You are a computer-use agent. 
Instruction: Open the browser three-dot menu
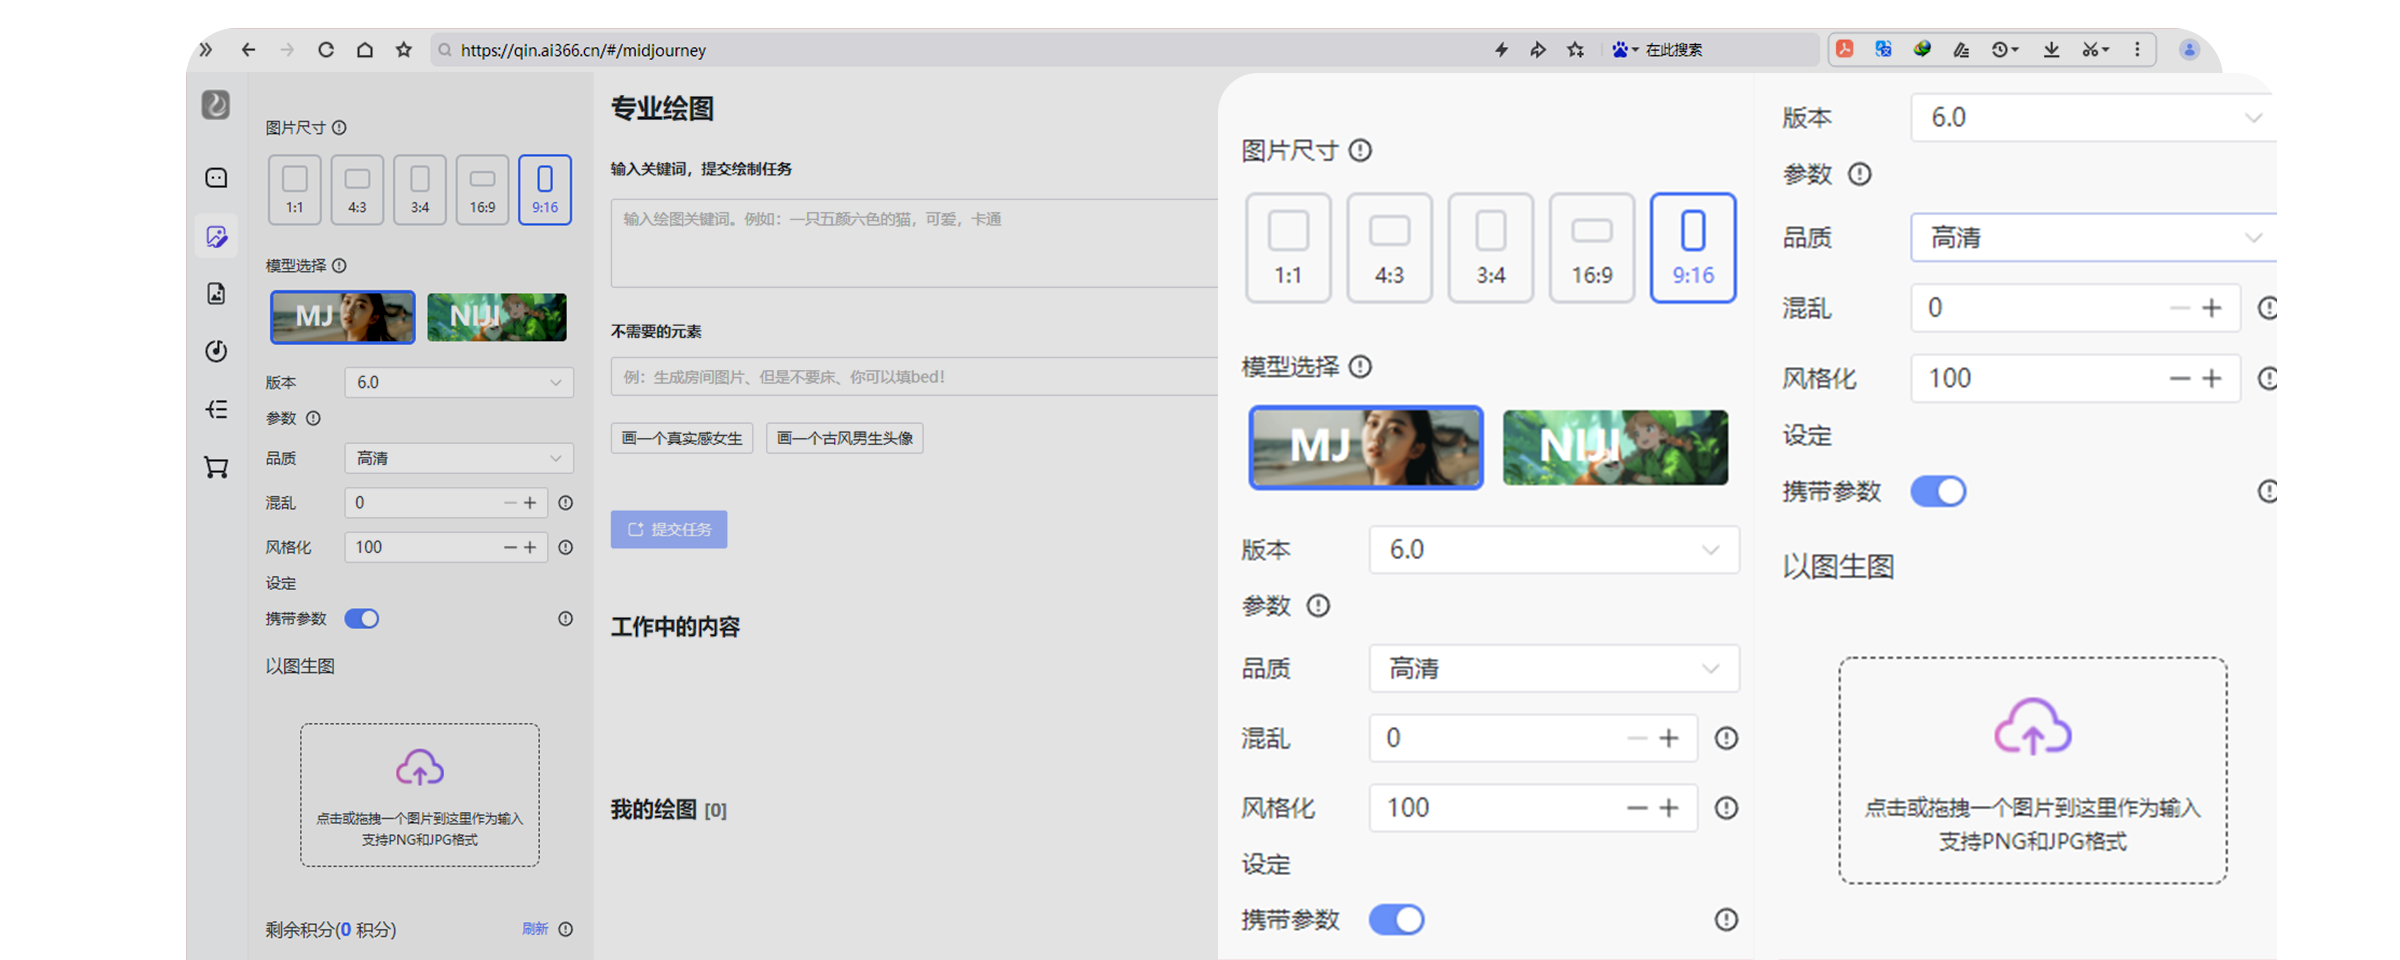[x=2137, y=49]
